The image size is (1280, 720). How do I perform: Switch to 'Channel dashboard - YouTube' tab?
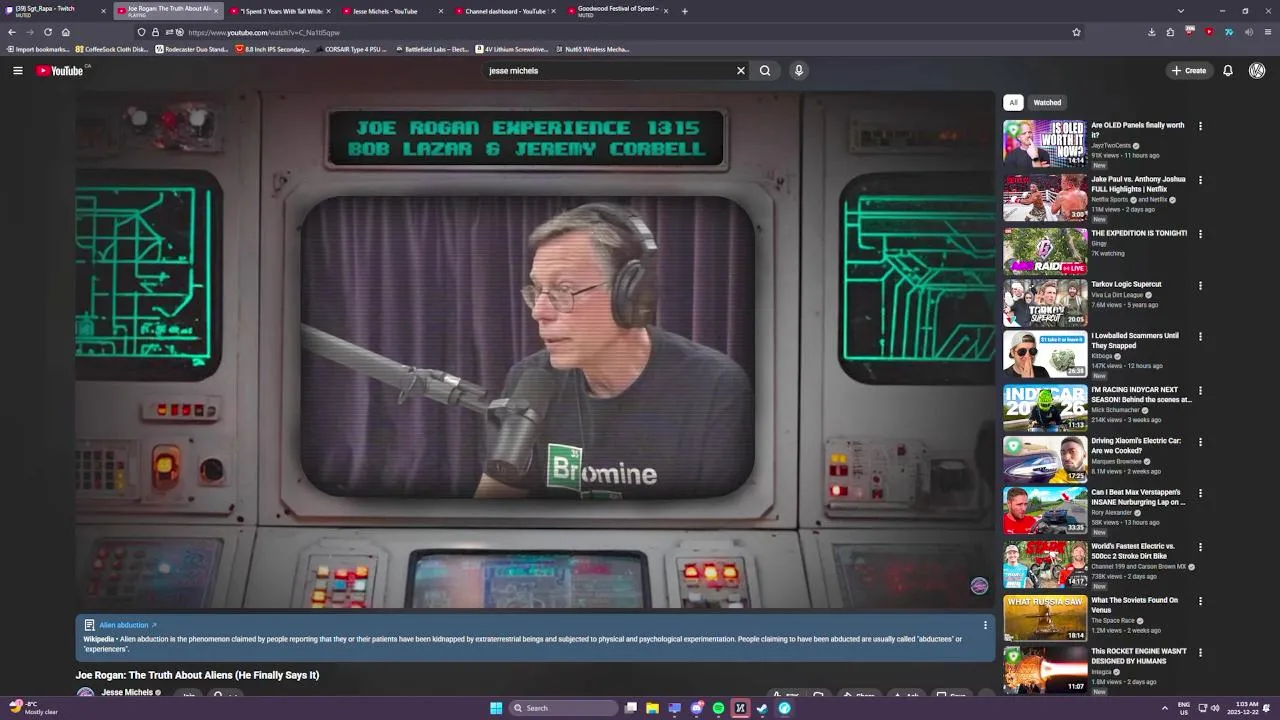tap(505, 11)
